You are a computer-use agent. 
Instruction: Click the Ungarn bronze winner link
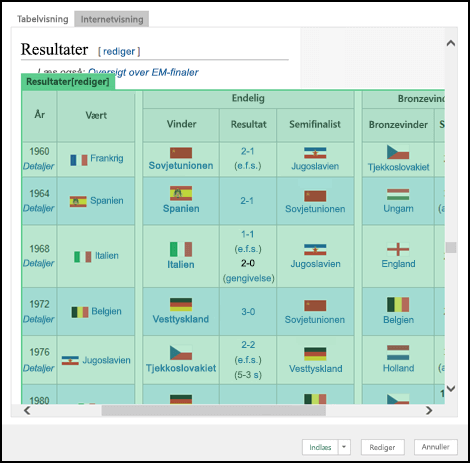(x=398, y=209)
